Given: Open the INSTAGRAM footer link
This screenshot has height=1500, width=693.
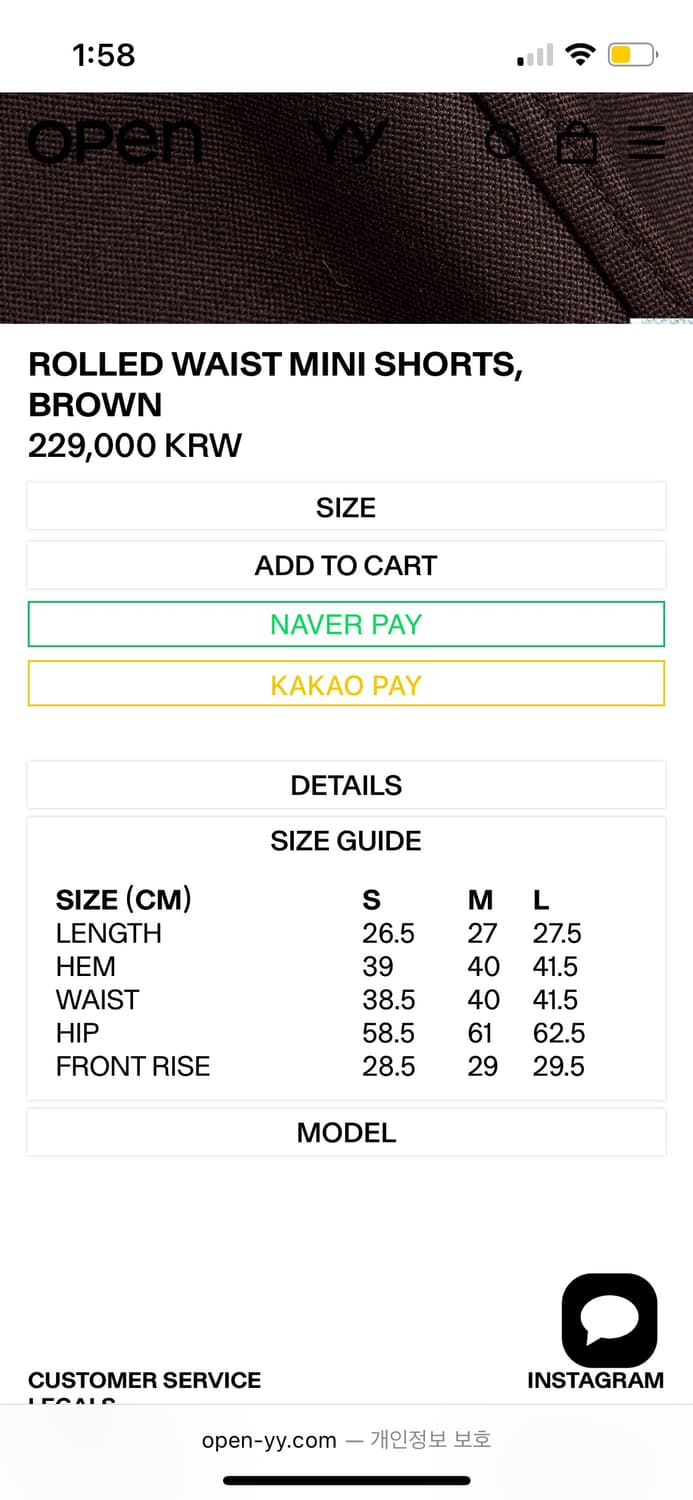Looking at the screenshot, I should coord(595,1380).
